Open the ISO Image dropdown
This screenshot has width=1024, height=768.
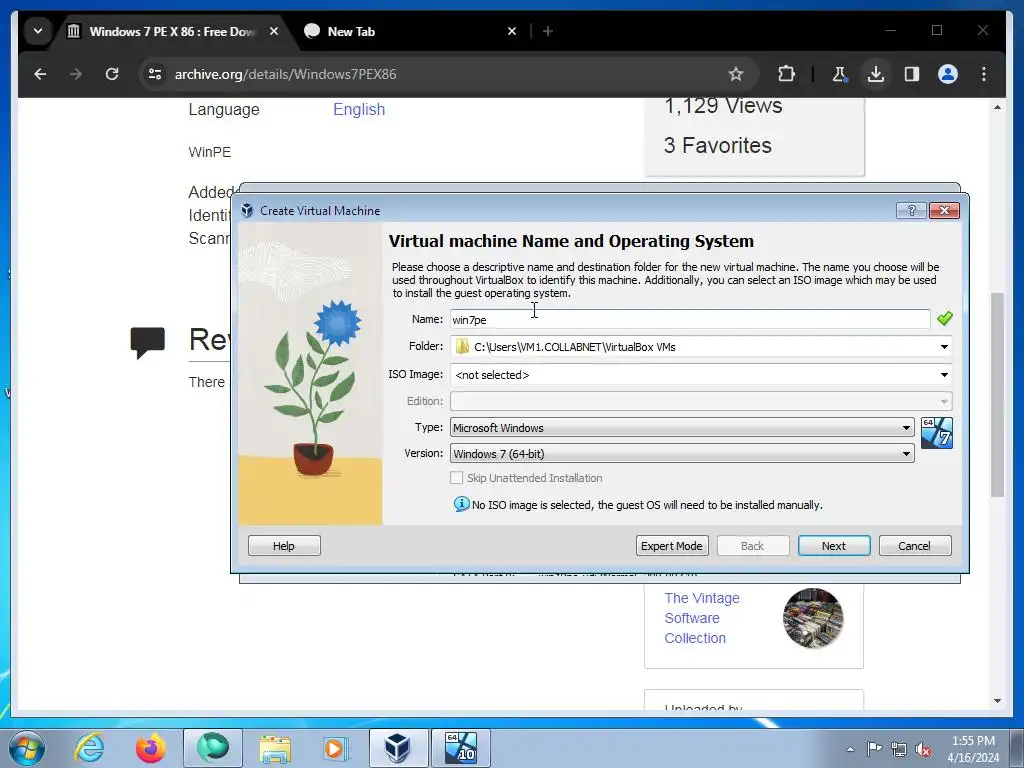(x=944, y=375)
